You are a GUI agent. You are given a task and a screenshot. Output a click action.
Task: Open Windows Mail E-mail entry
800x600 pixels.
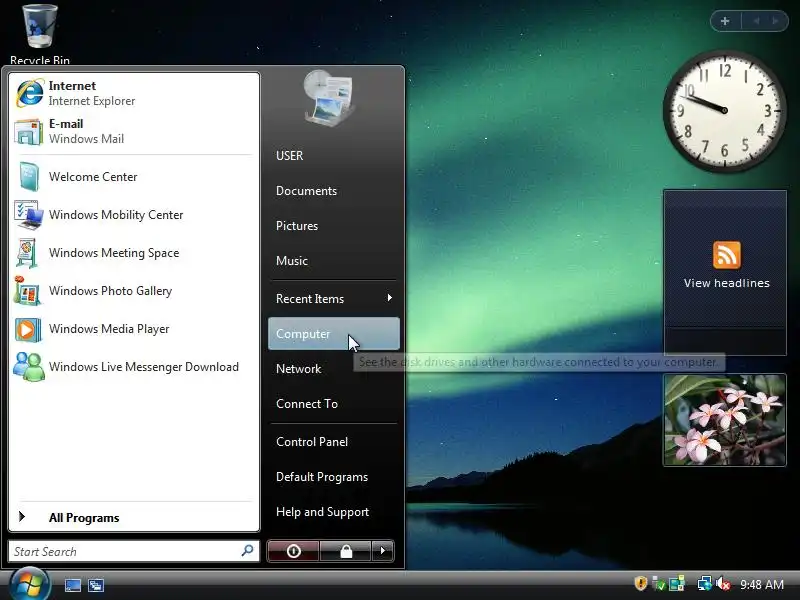click(x=134, y=131)
